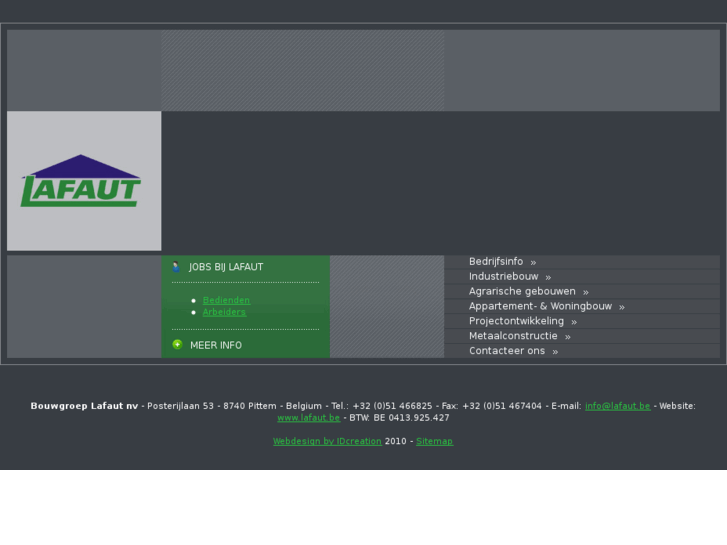The width and height of the screenshot is (727, 545).
Task: Open the Bedienden jobs link
Action: 226,300
